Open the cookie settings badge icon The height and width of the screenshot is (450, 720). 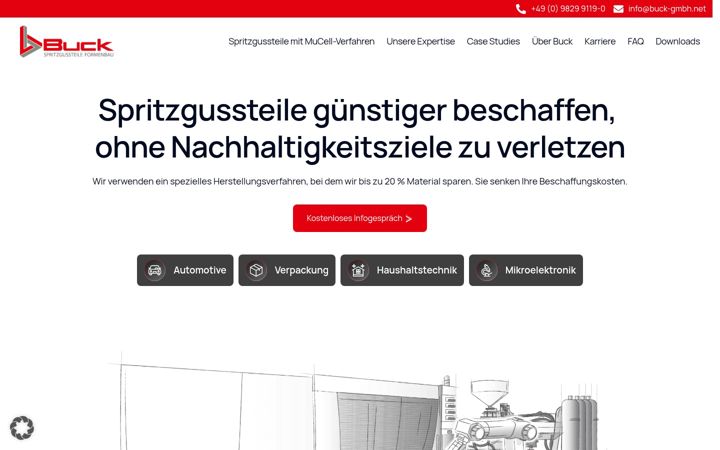[22, 428]
